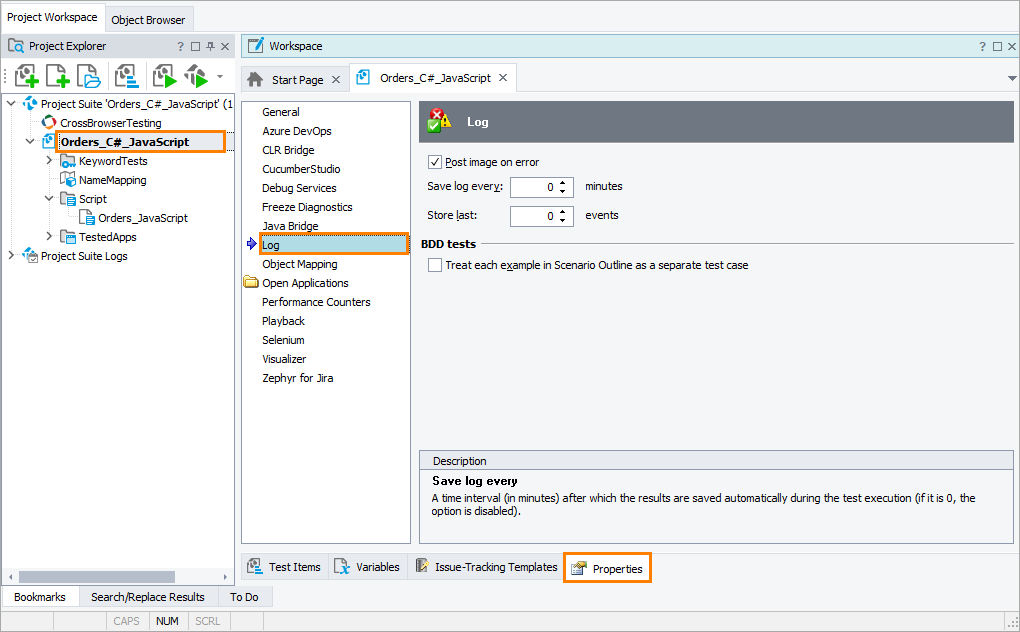
Task: Close the Start Page tab
Action: click(336, 79)
